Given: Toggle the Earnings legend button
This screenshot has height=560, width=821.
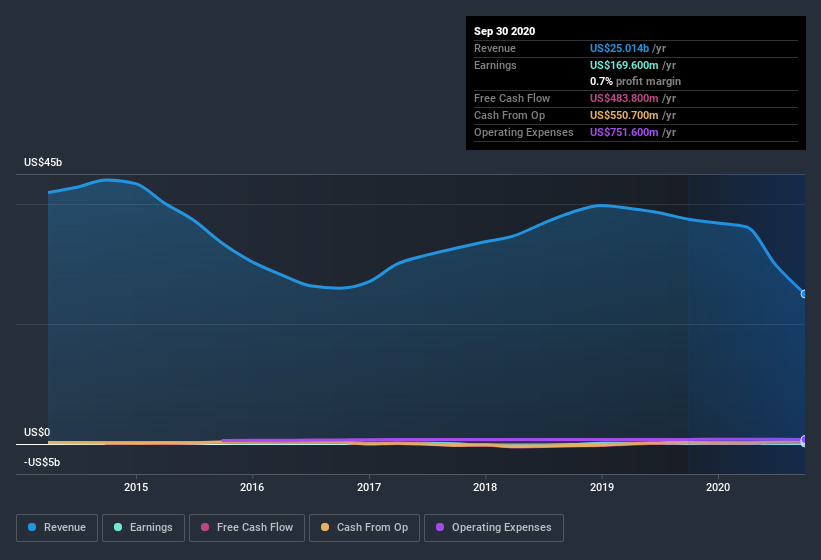Looking at the screenshot, I should pos(143,528).
